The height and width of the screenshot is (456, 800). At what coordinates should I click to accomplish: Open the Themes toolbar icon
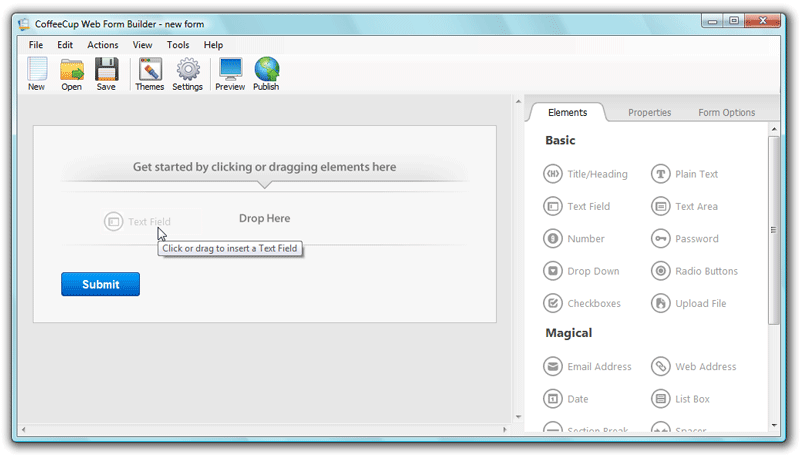click(x=149, y=74)
